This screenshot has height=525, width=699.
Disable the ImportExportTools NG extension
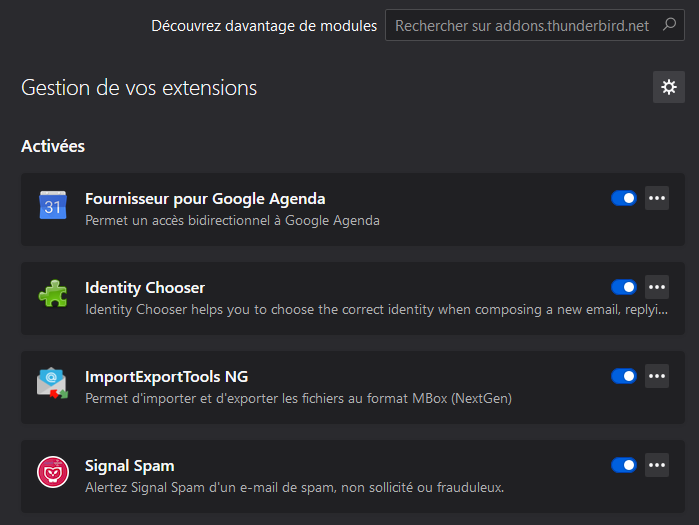pos(624,376)
